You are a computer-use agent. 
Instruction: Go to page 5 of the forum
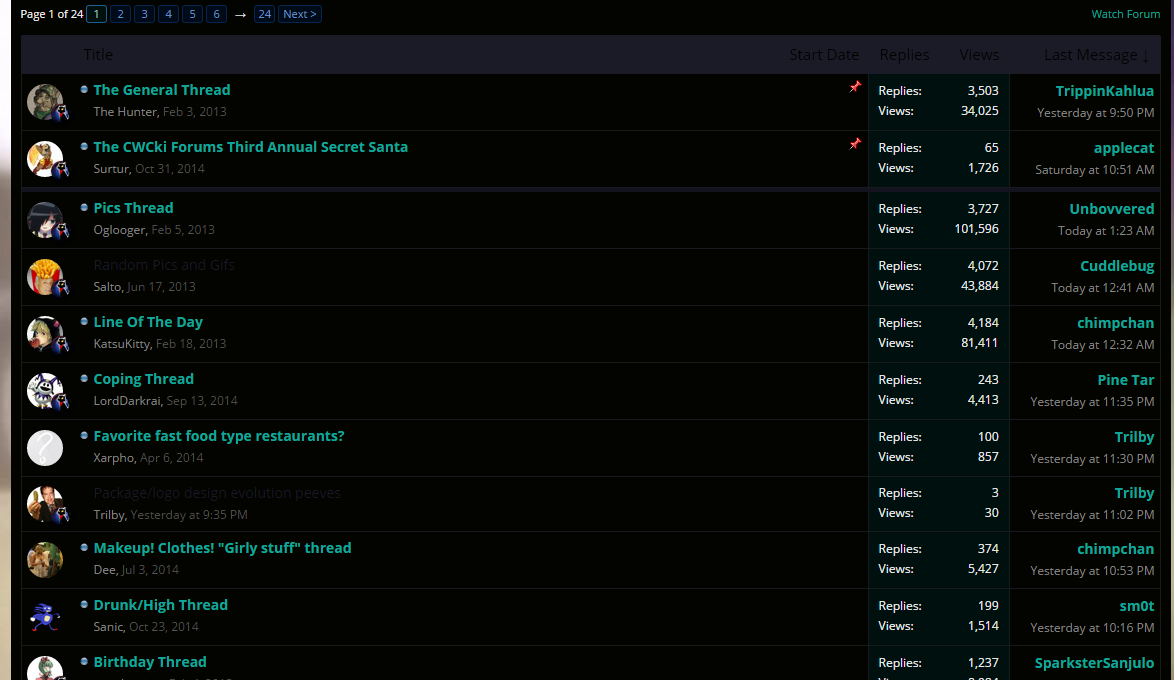click(192, 14)
